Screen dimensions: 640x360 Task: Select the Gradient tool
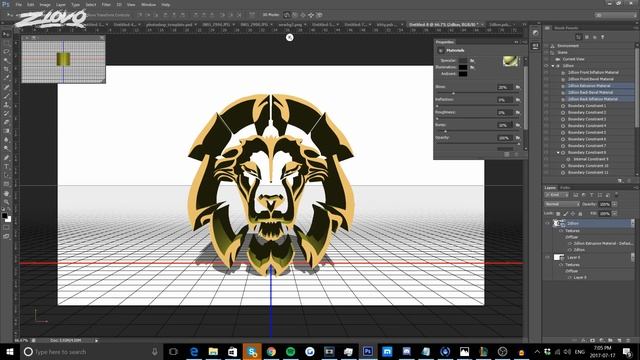(x=7, y=131)
